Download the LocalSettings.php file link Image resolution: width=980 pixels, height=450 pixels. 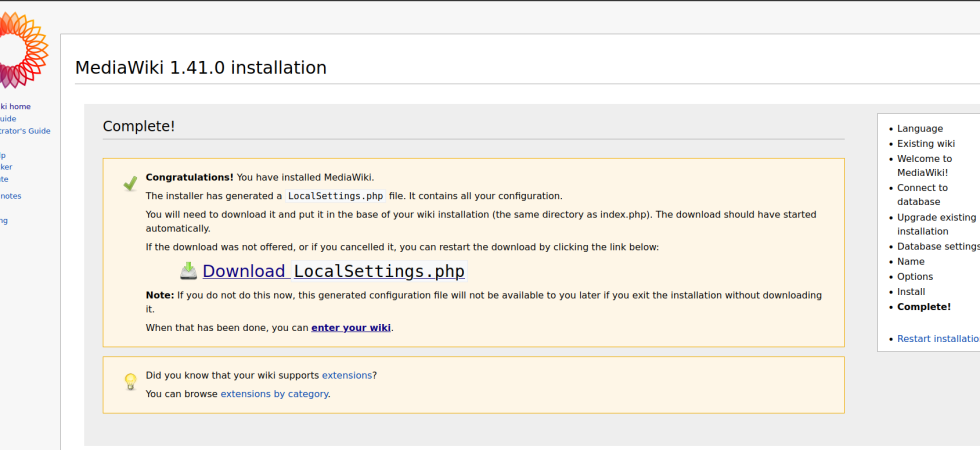334,271
